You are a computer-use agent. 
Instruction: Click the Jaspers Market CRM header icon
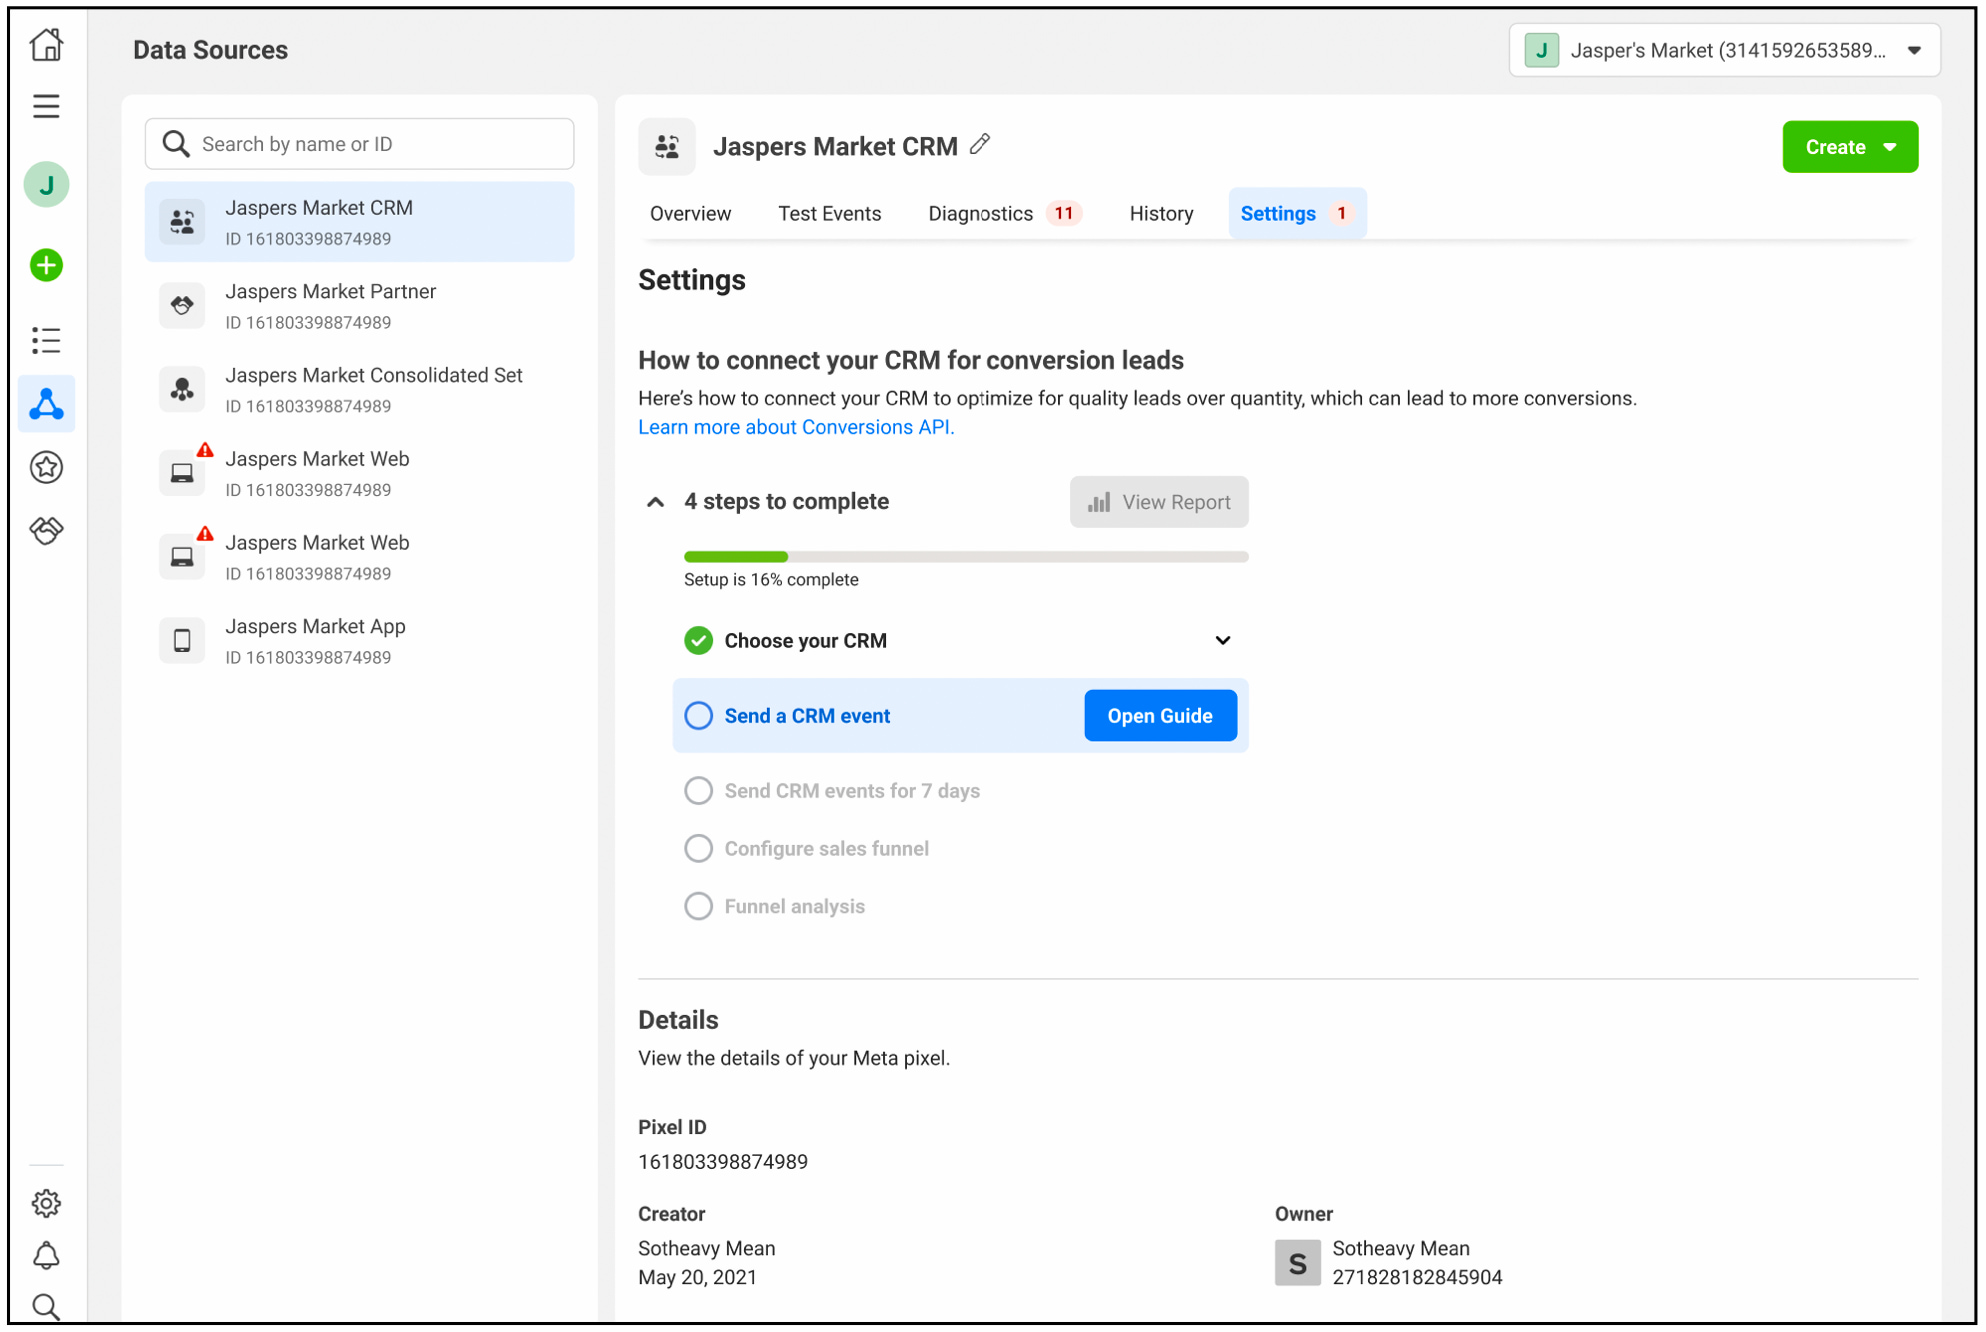pyautogui.click(x=667, y=147)
